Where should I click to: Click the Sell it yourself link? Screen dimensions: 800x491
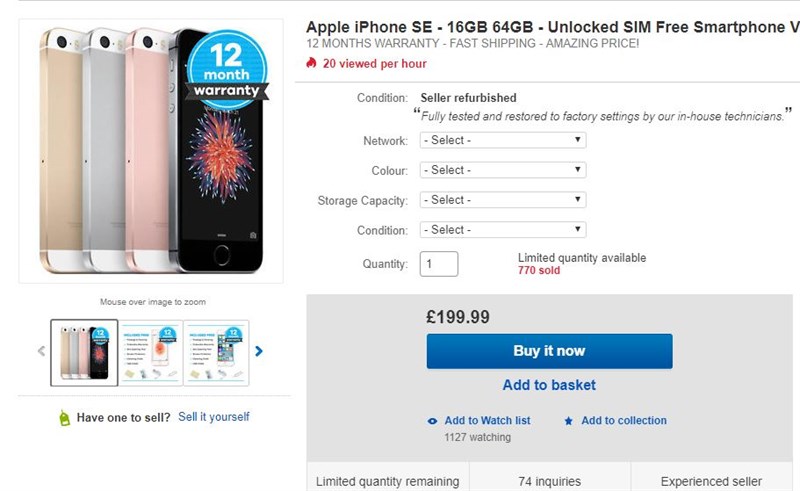214,417
